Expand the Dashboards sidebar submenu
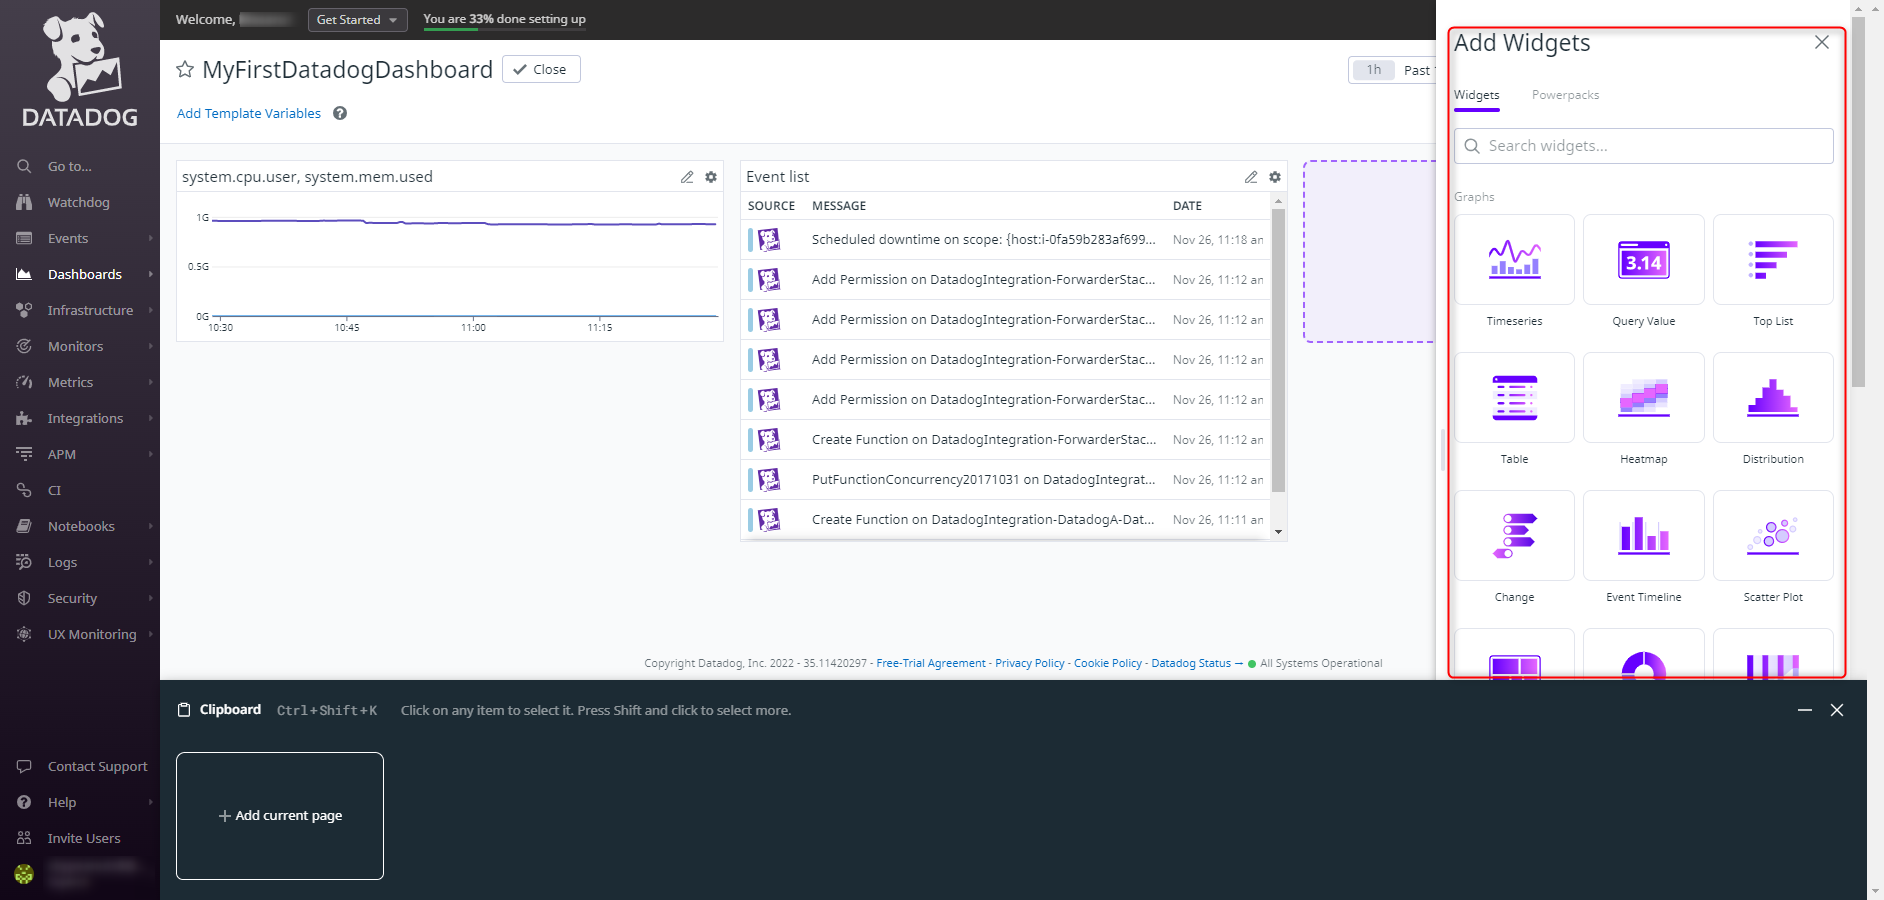Viewport: 1884px width, 900px height. pos(151,274)
